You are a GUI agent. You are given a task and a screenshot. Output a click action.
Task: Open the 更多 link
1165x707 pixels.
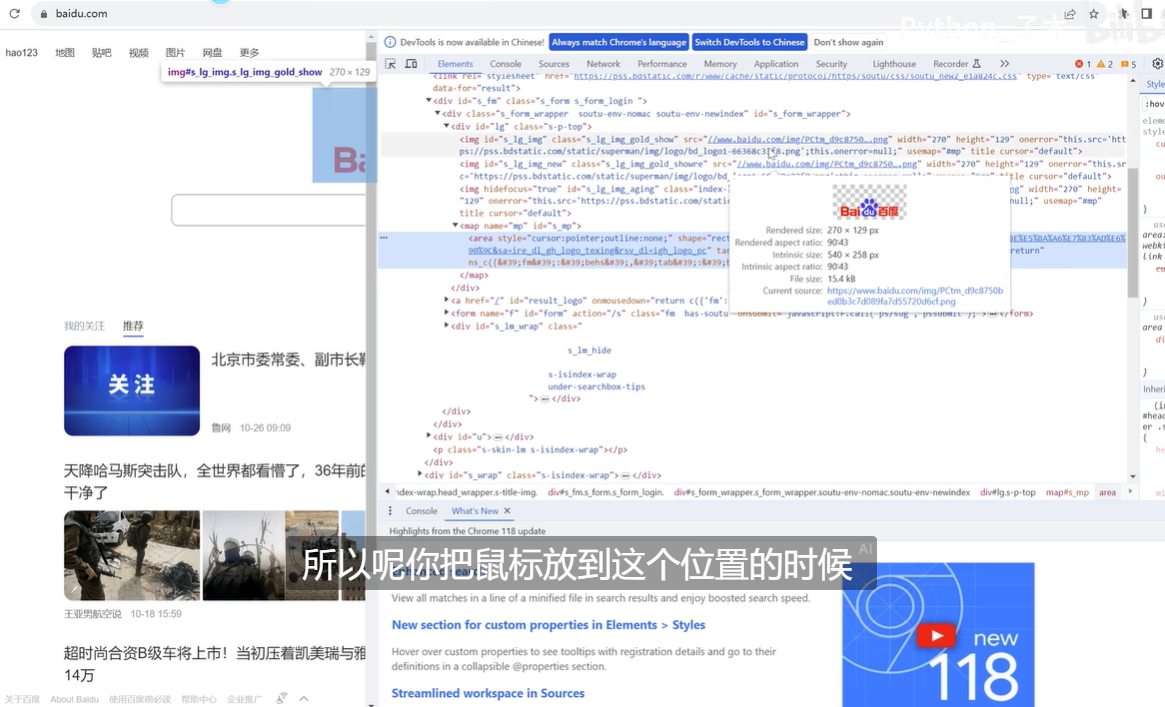[x=250, y=52]
